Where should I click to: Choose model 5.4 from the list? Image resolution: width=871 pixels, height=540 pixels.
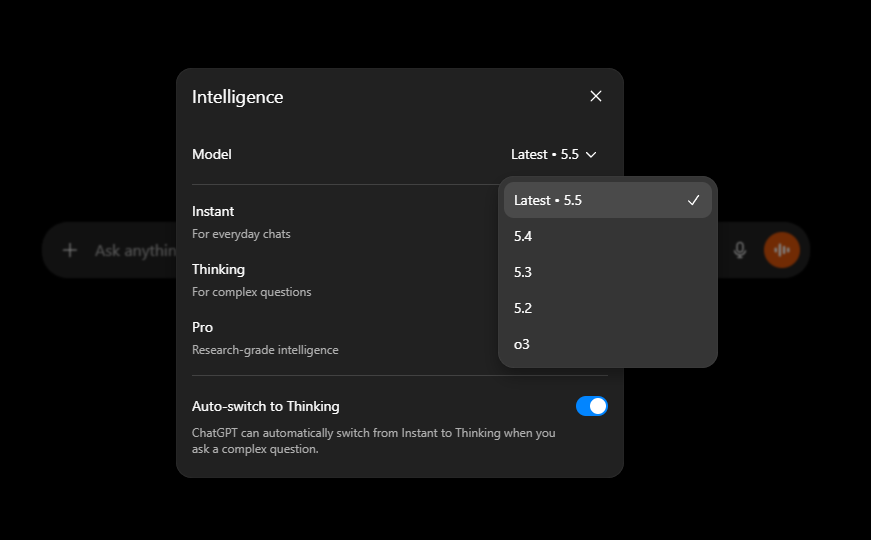pos(608,236)
